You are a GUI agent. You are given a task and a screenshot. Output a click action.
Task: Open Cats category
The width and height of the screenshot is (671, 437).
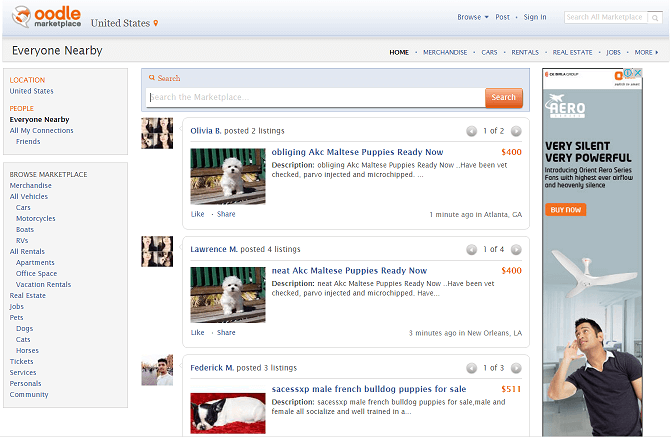click(x=23, y=339)
